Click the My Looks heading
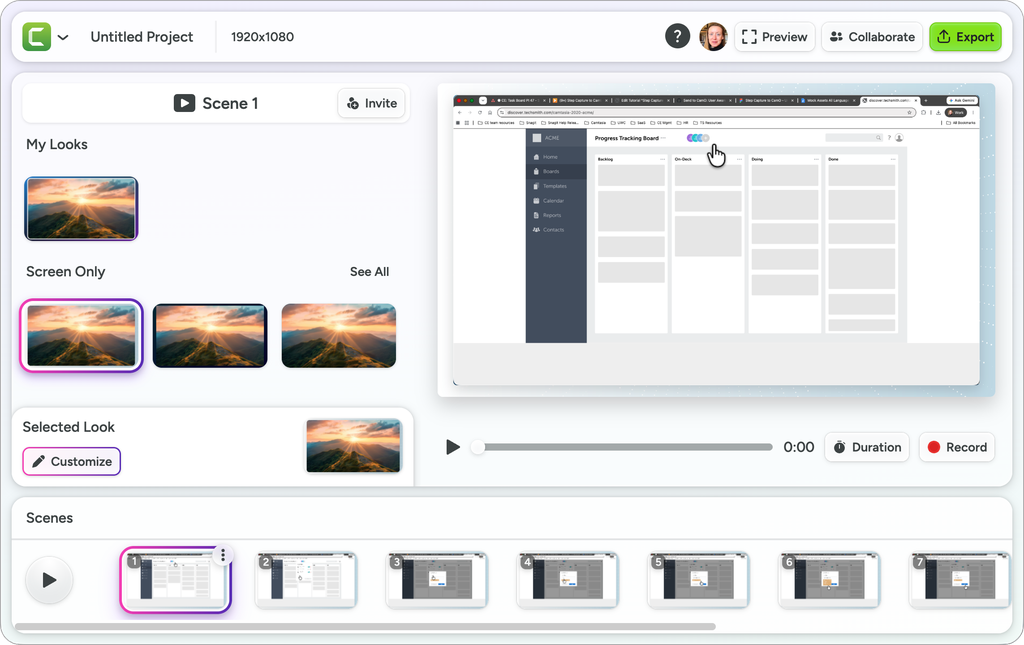This screenshot has height=645, width=1024. point(57,144)
